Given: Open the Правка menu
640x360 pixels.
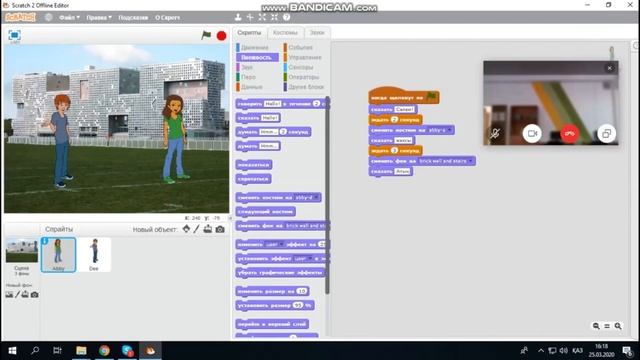Looking at the screenshot, I should point(99,18).
